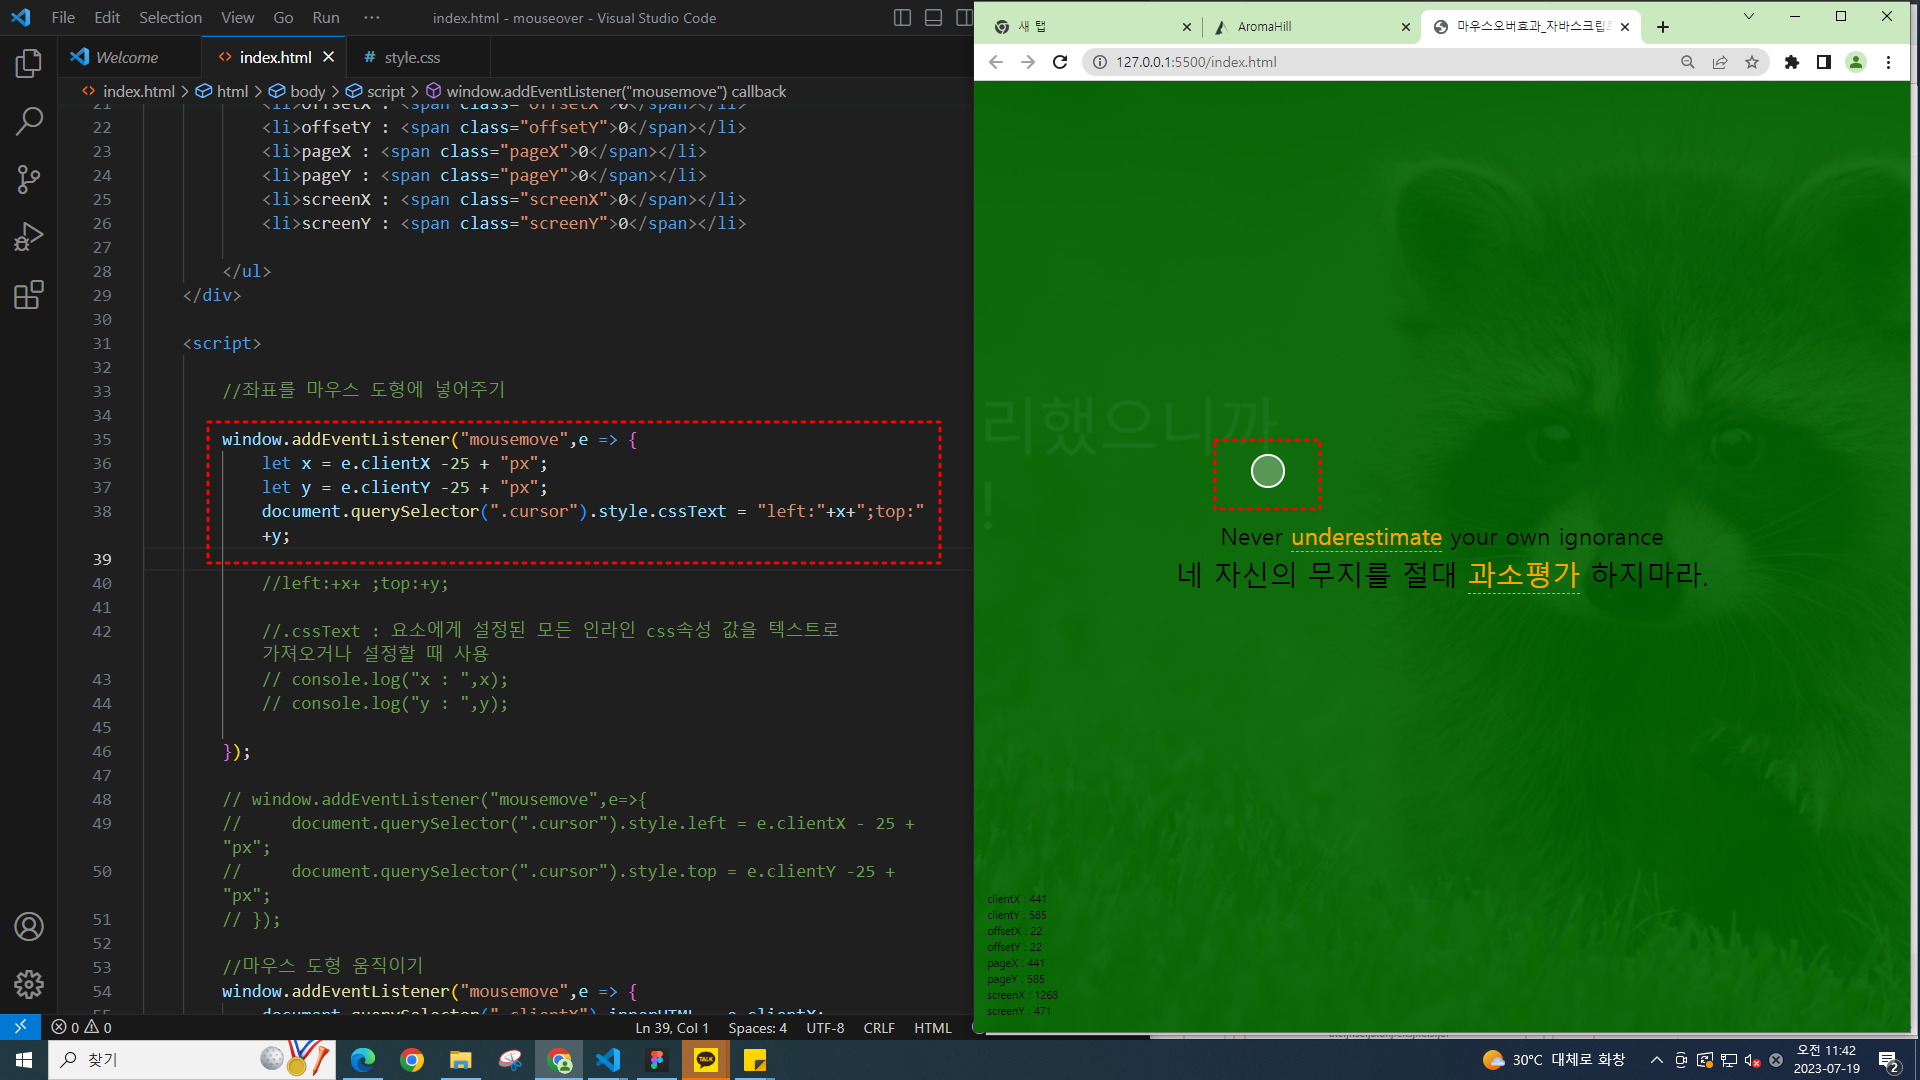Open Chrome tab search dropdown arrow

pyautogui.click(x=1749, y=17)
